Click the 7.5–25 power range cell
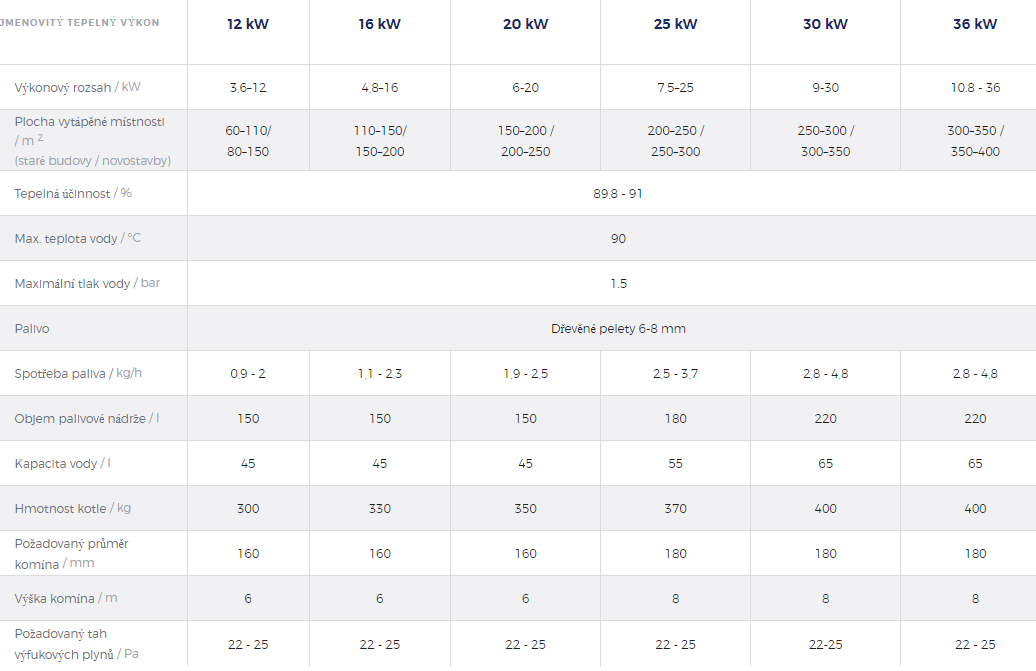 click(x=675, y=87)
